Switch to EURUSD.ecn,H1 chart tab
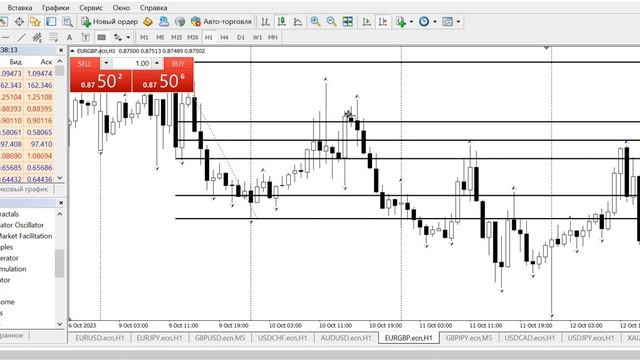 click(x=99, y=338)
